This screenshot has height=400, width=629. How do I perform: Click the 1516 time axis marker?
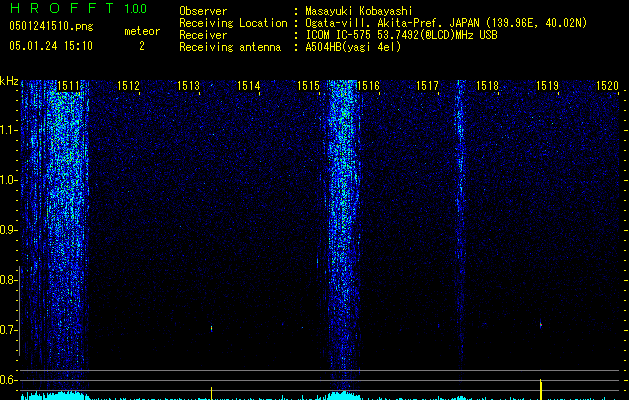tap(368, 86)
